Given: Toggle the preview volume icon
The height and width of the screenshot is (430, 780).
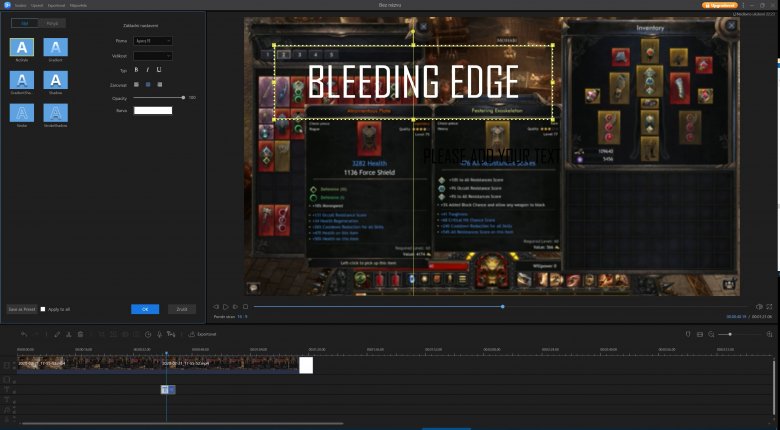Looking at the screenshot, I should [x=759, y=307].
